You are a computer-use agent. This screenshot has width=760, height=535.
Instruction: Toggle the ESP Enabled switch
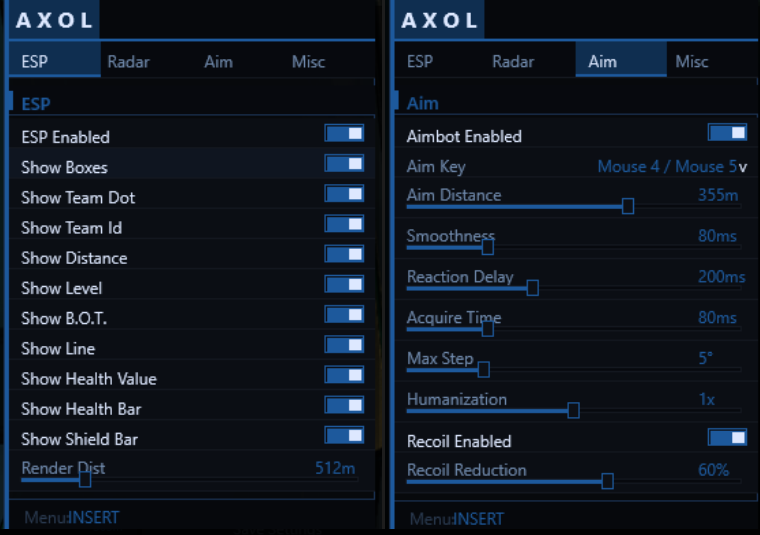click(x=344, y=133)
